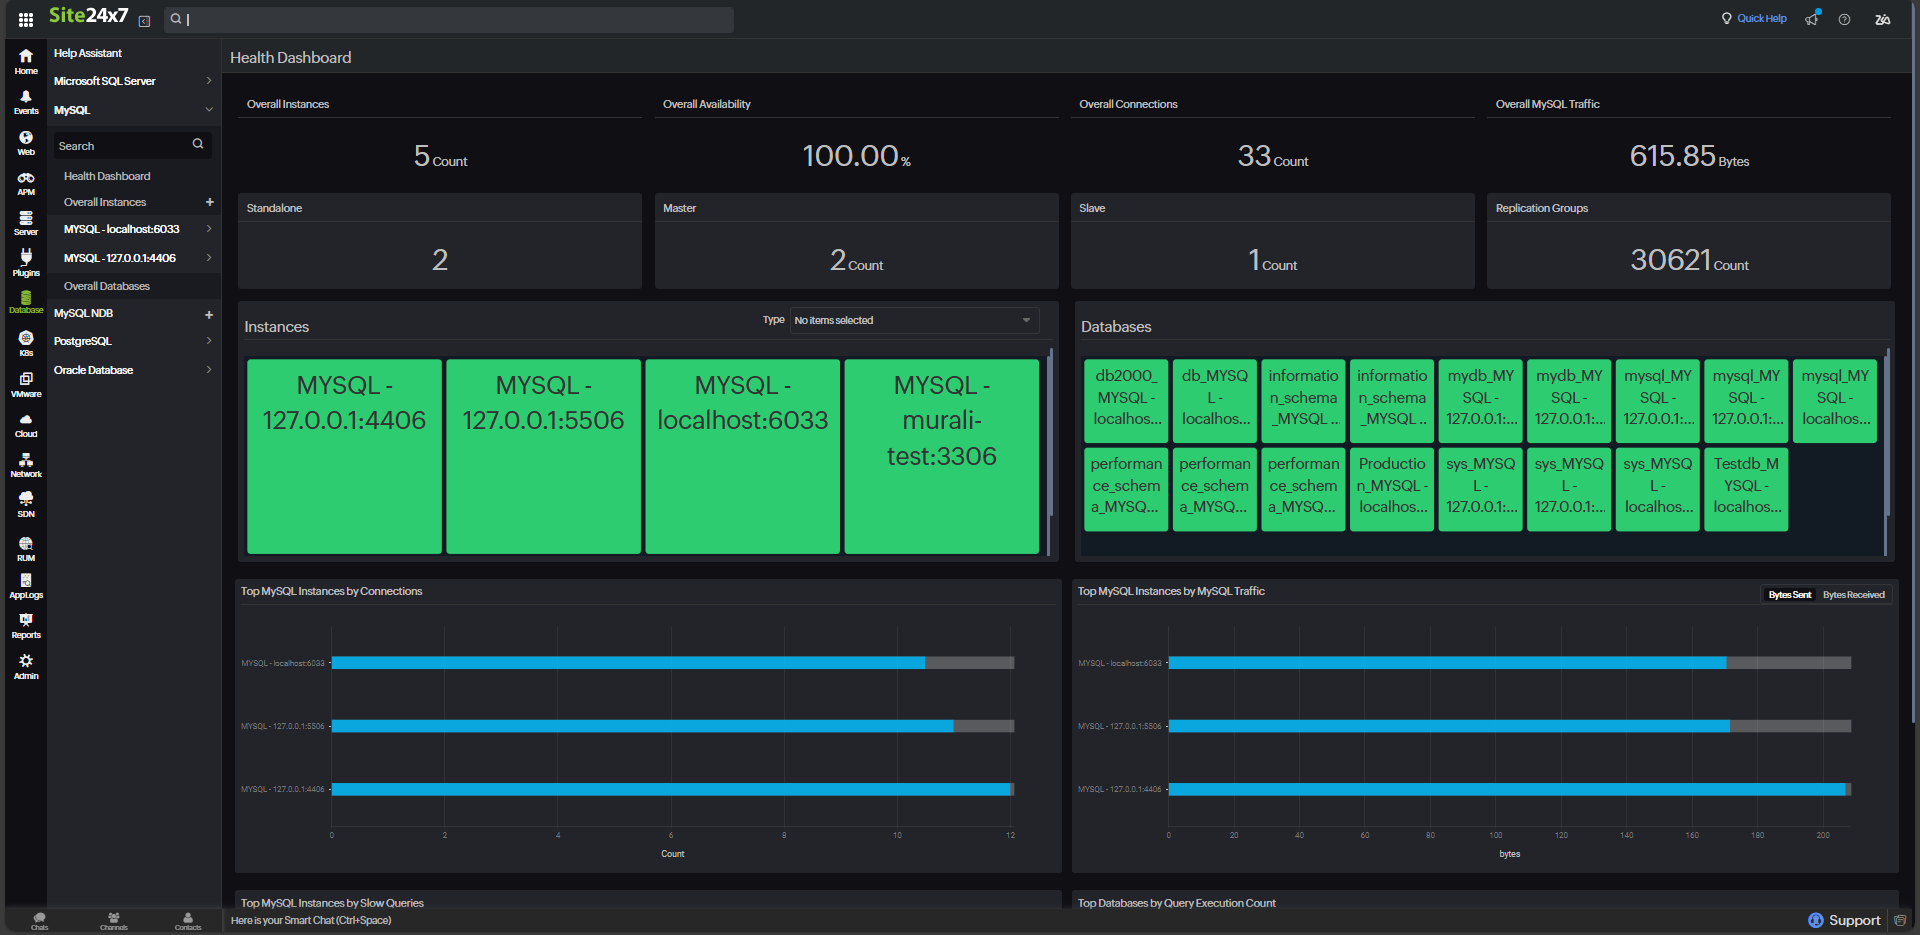1920x935 pixels.
Task: Open the apps grid launcher icon
Action: point(26,19)
